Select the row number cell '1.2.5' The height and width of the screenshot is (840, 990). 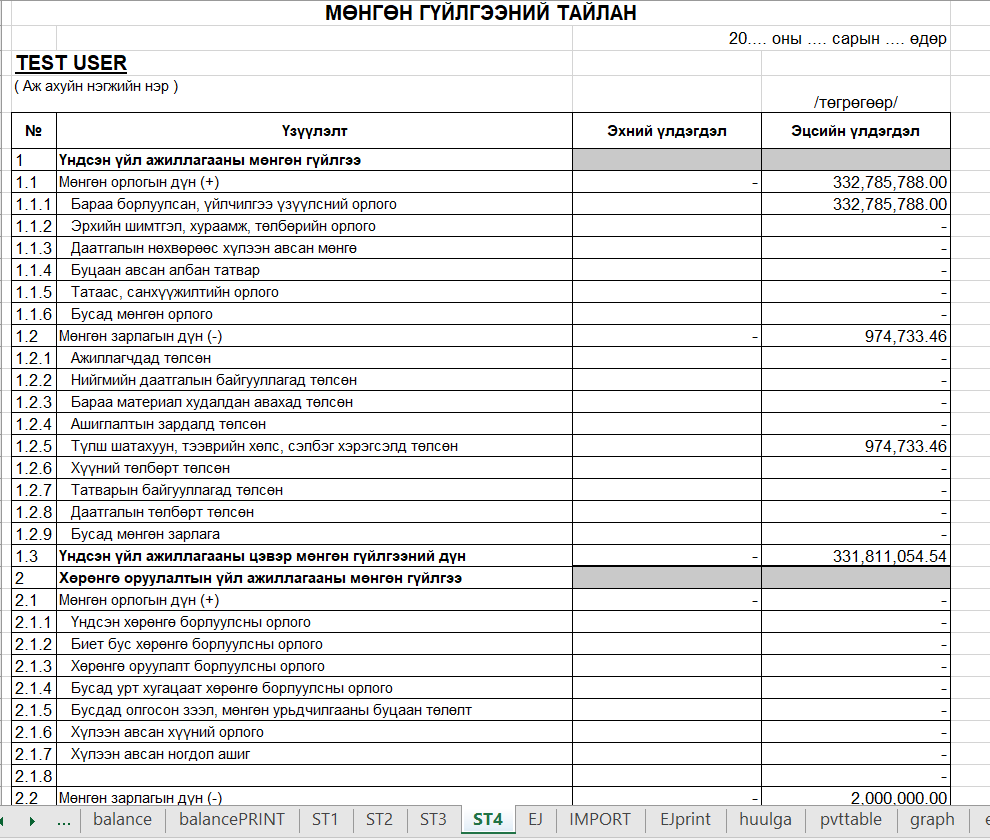tap(34, 447)
